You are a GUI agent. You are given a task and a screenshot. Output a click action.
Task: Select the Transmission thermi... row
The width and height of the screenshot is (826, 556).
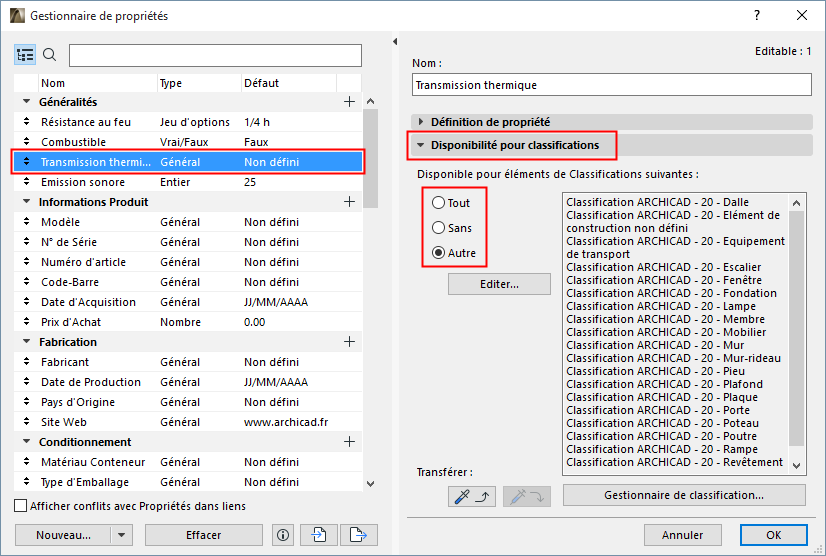(x=189, y=162)
